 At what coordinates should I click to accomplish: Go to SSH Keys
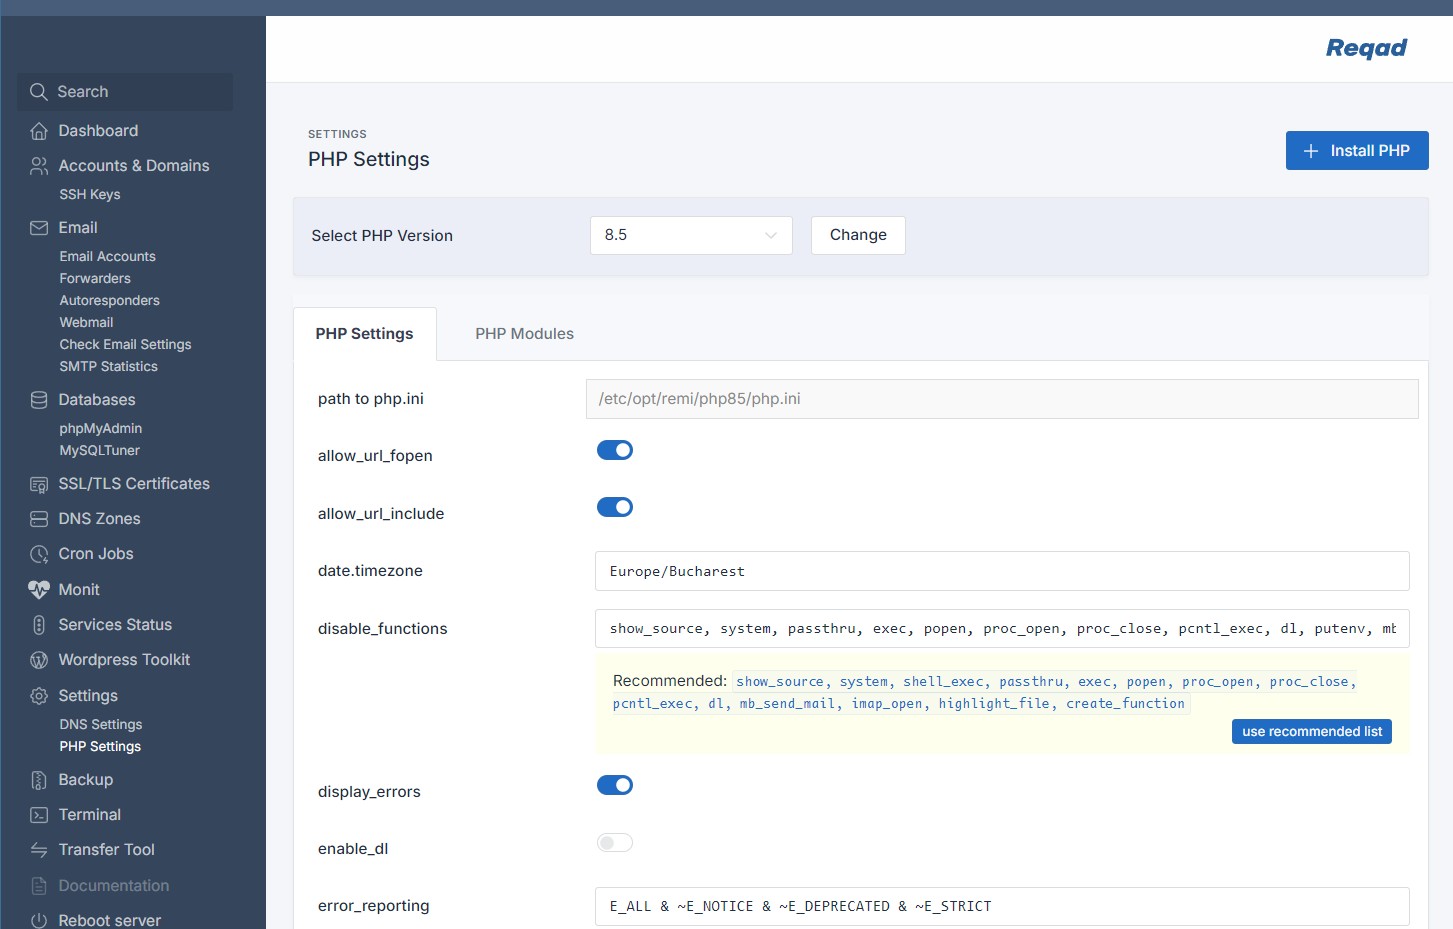click(90, 195)
